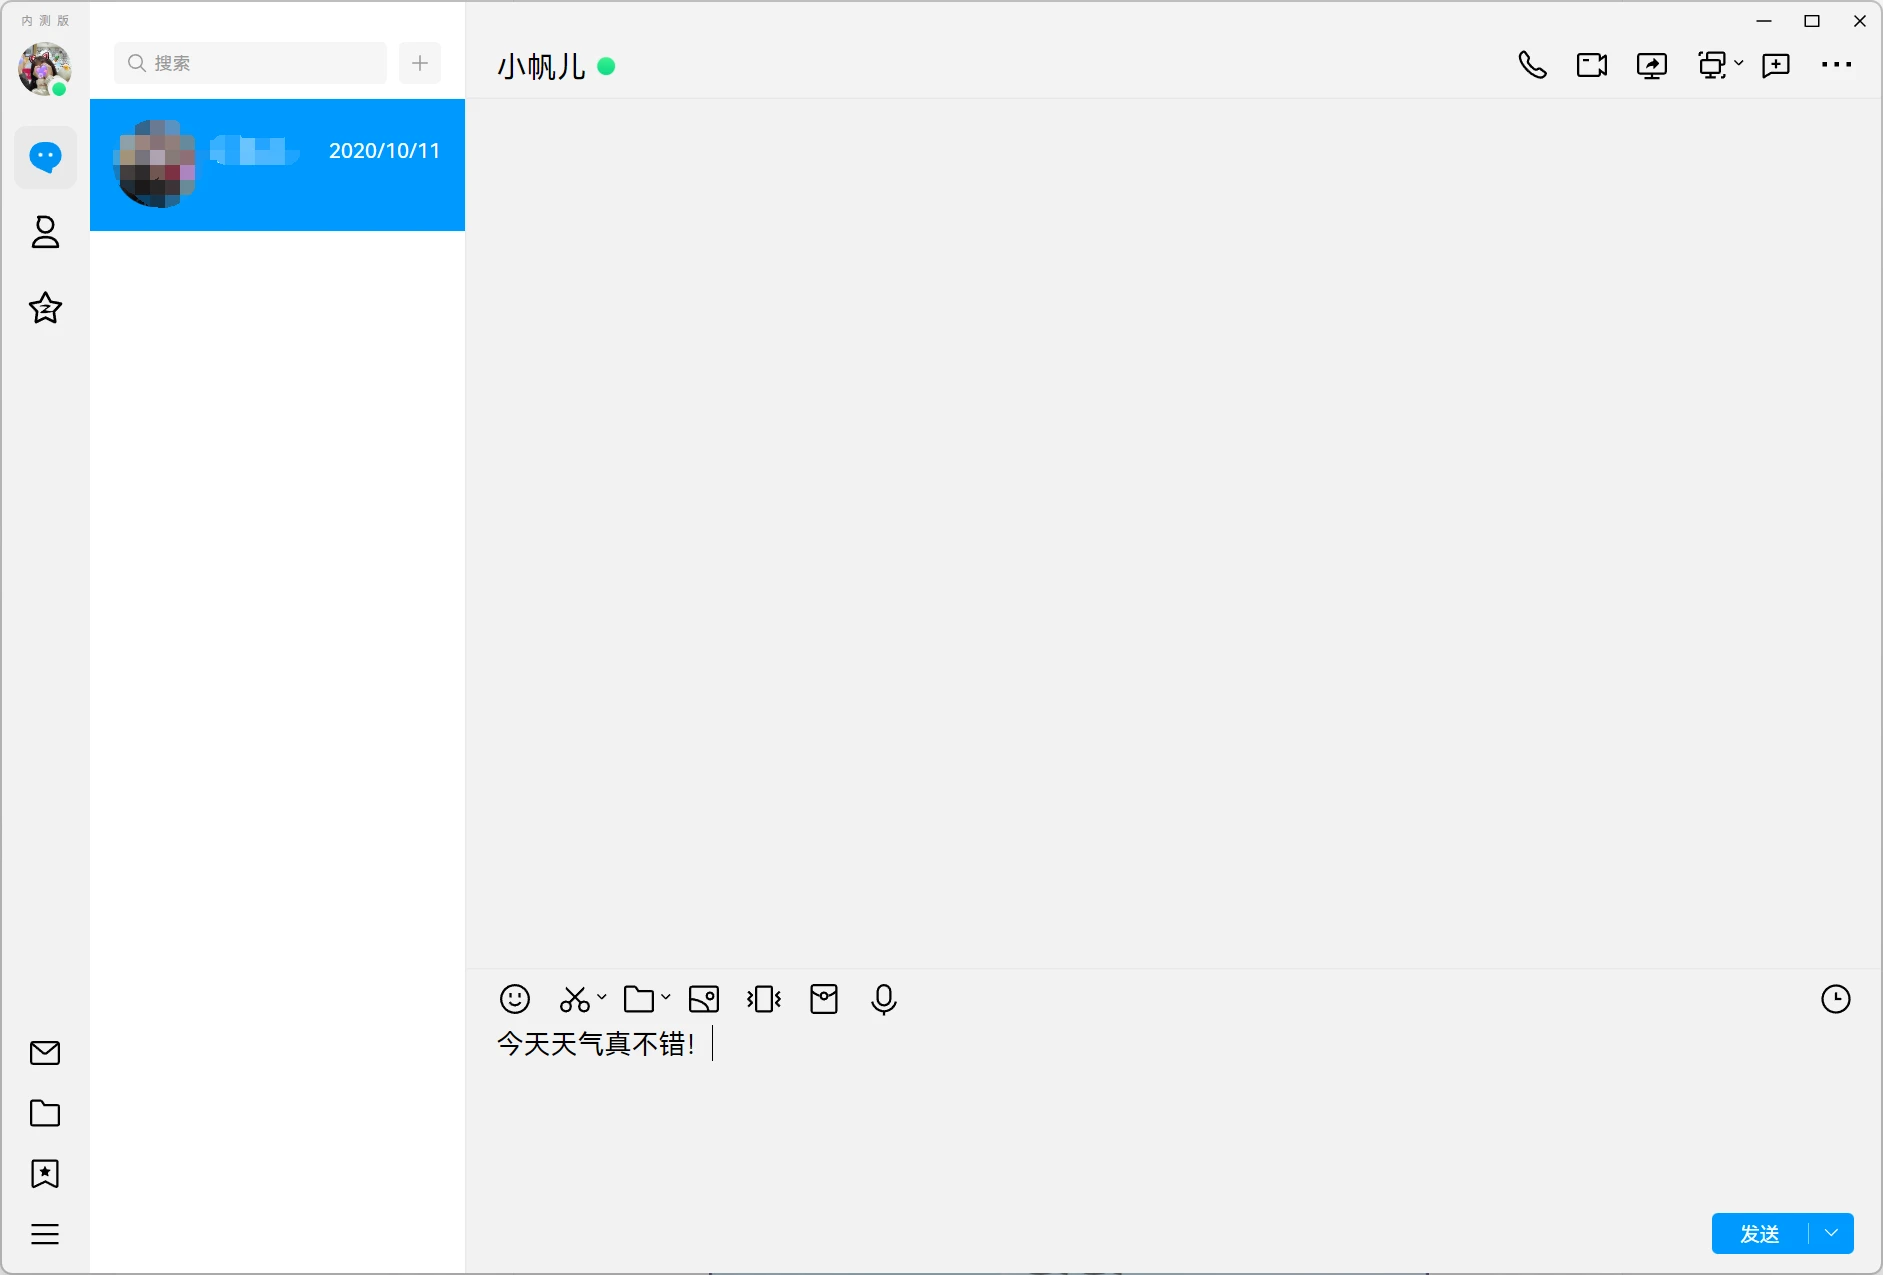
Task: Record a voice message with the microphone
Action: [884, 1000]
